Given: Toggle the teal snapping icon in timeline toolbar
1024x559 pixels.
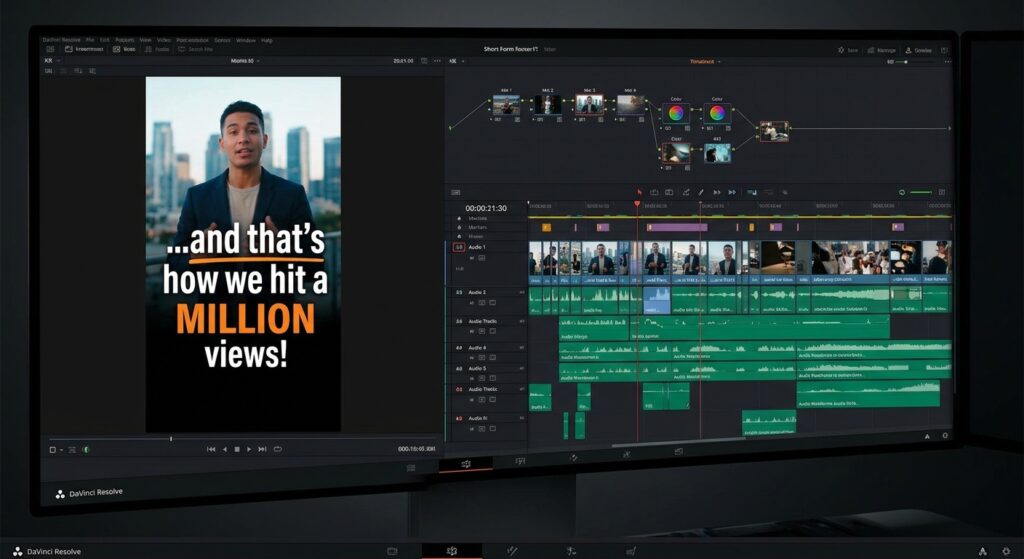Looking at the screenshot, I should click(752, 192).
